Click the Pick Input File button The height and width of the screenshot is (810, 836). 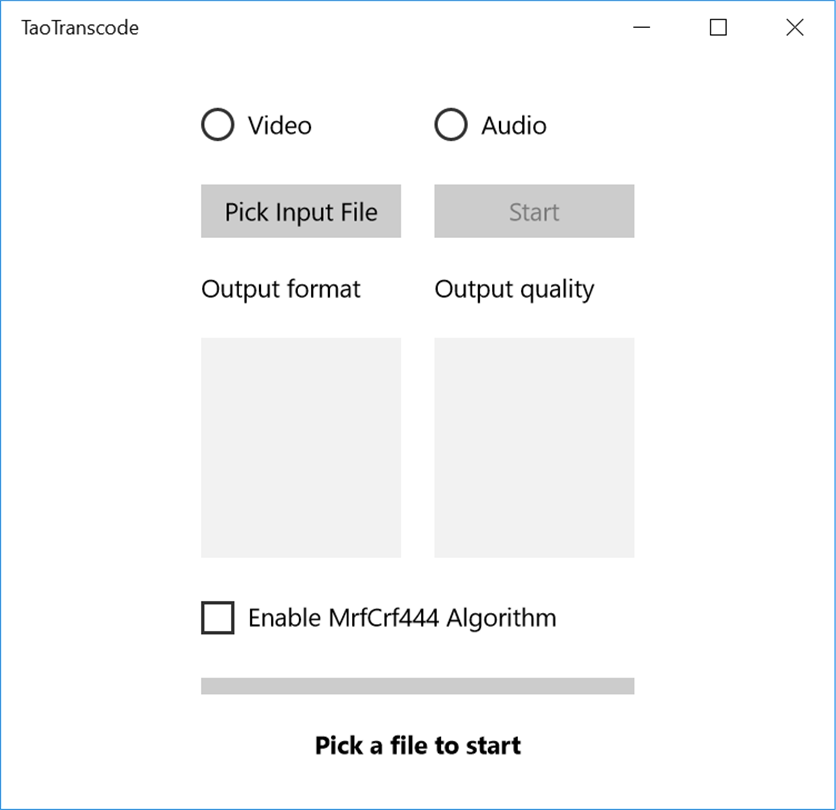pyautogui.click(x=301, y=211)
